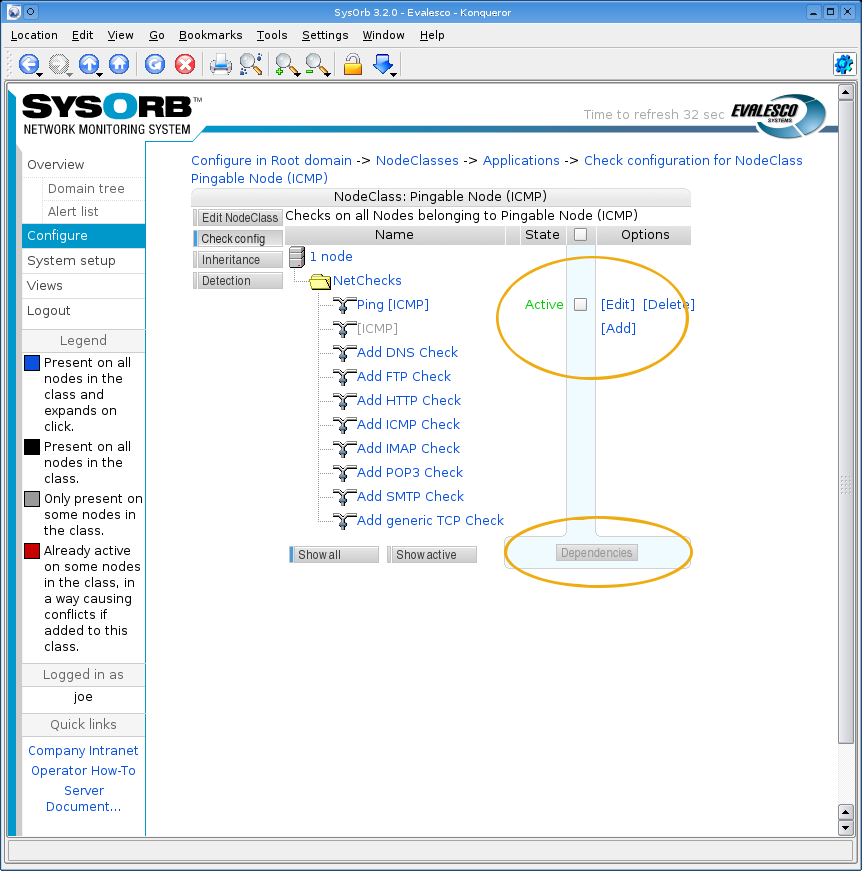Click the network icon beside Add DNS Check
The width and height of the screenshot is (862, 871).
pyautogui.click(x=344, y=353)
